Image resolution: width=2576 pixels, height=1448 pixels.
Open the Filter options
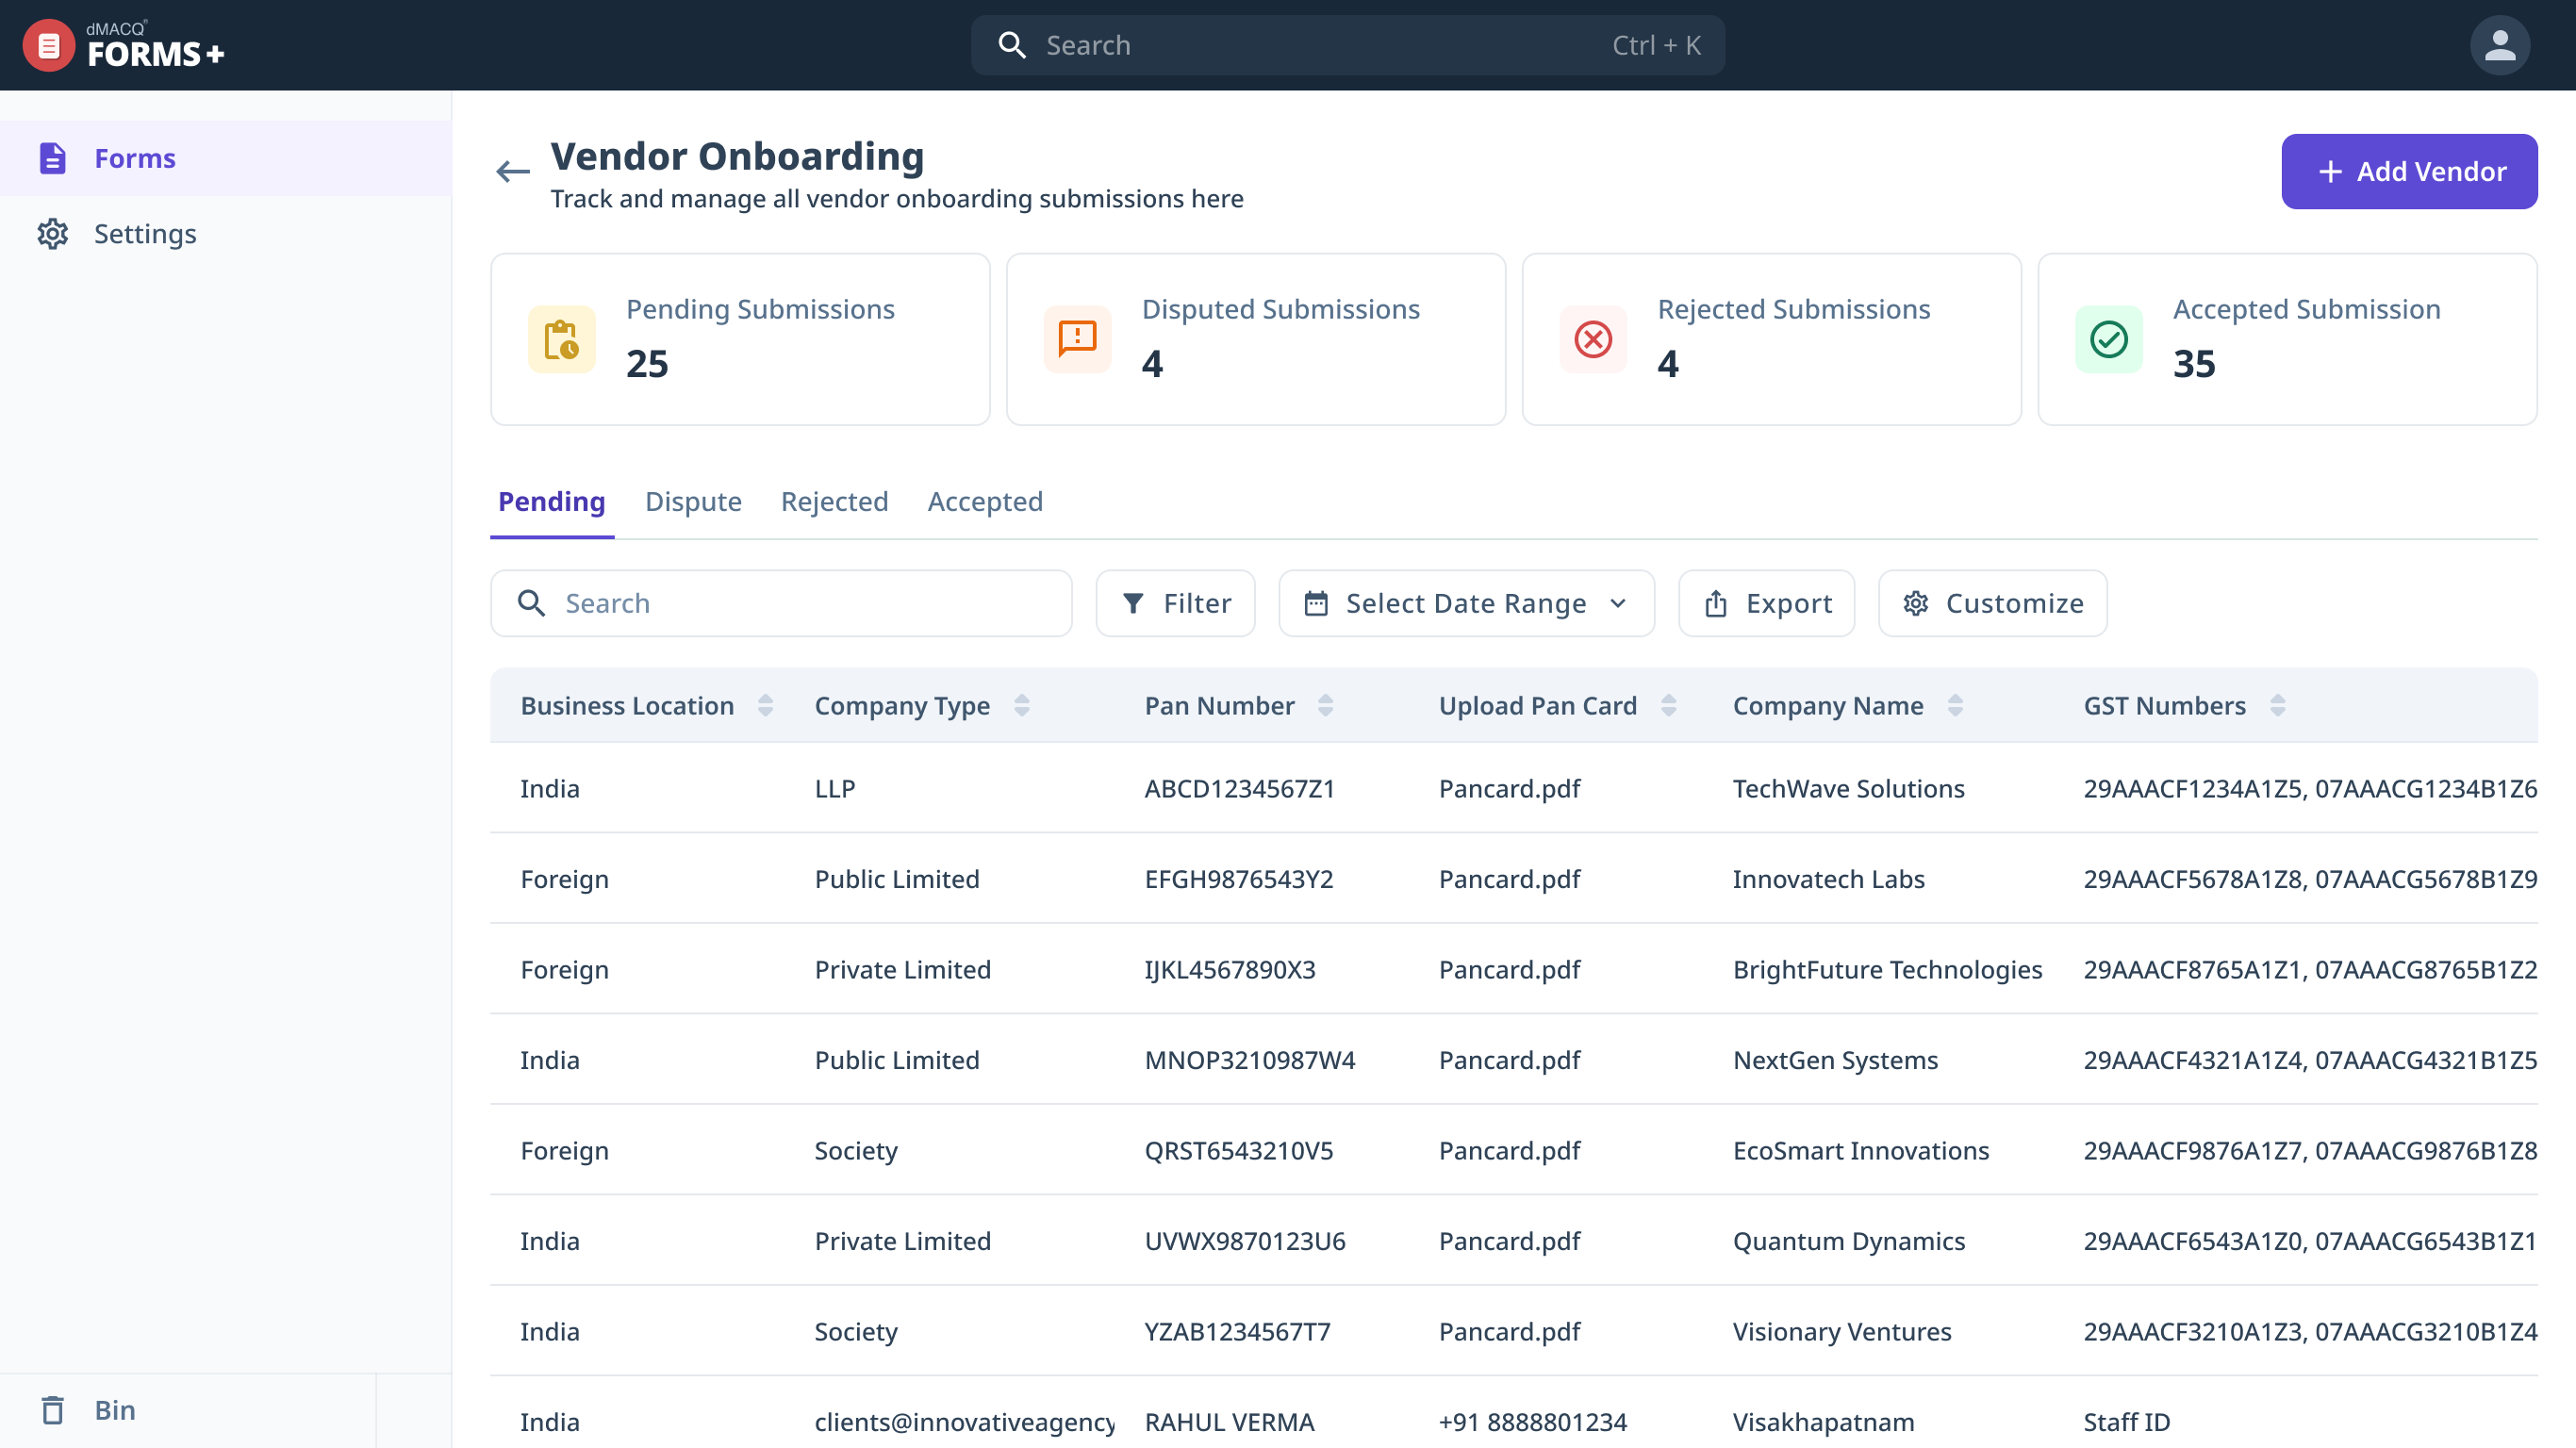click(1175, 603)
